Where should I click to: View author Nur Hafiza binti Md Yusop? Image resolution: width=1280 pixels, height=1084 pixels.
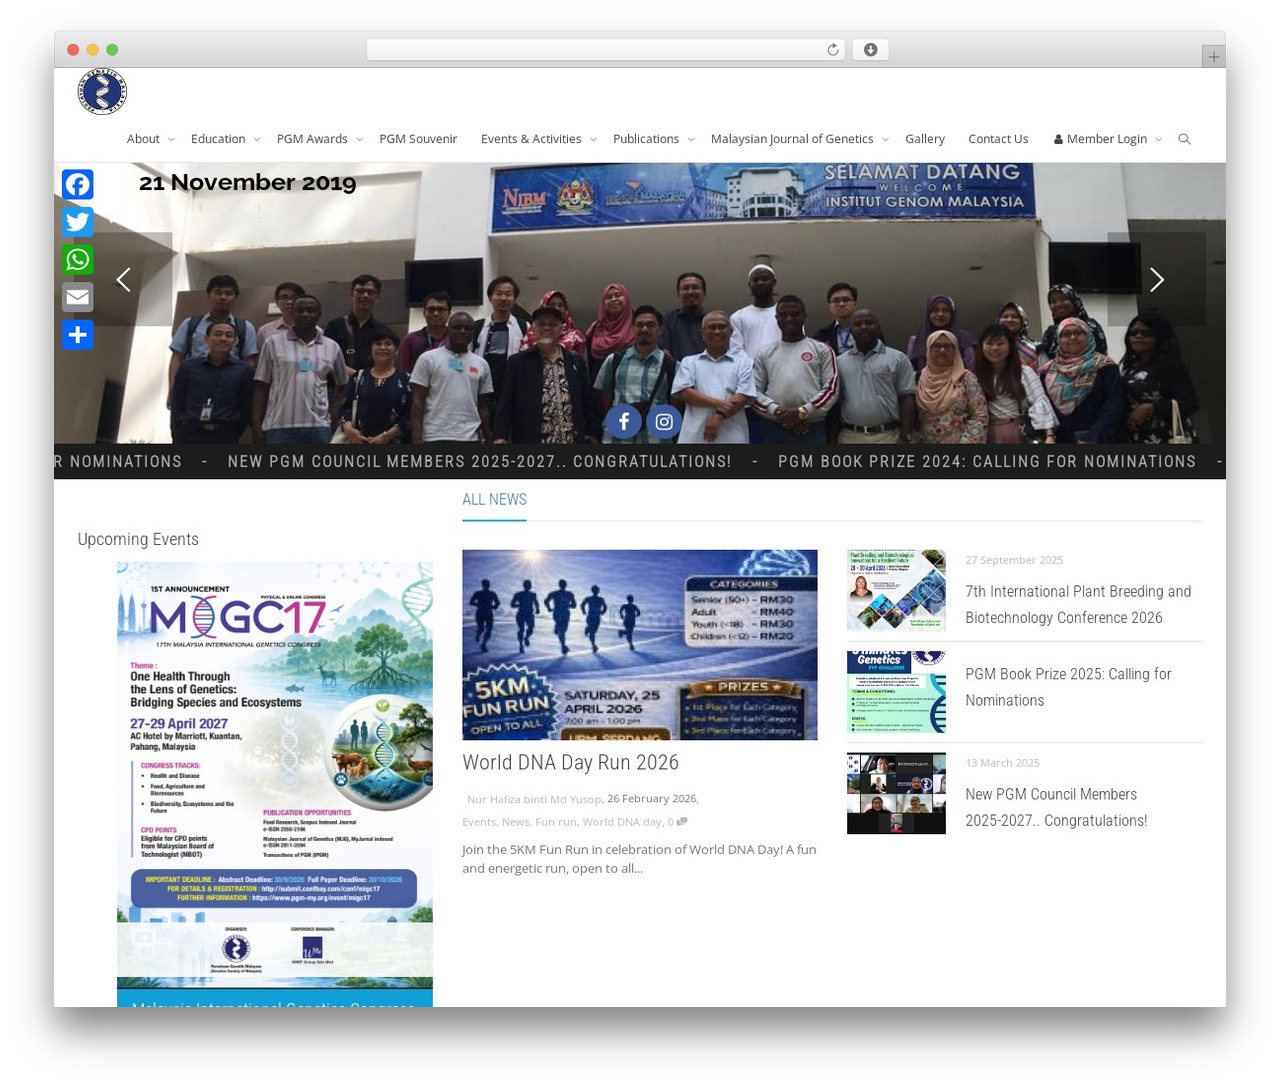[x=534, y=799]
